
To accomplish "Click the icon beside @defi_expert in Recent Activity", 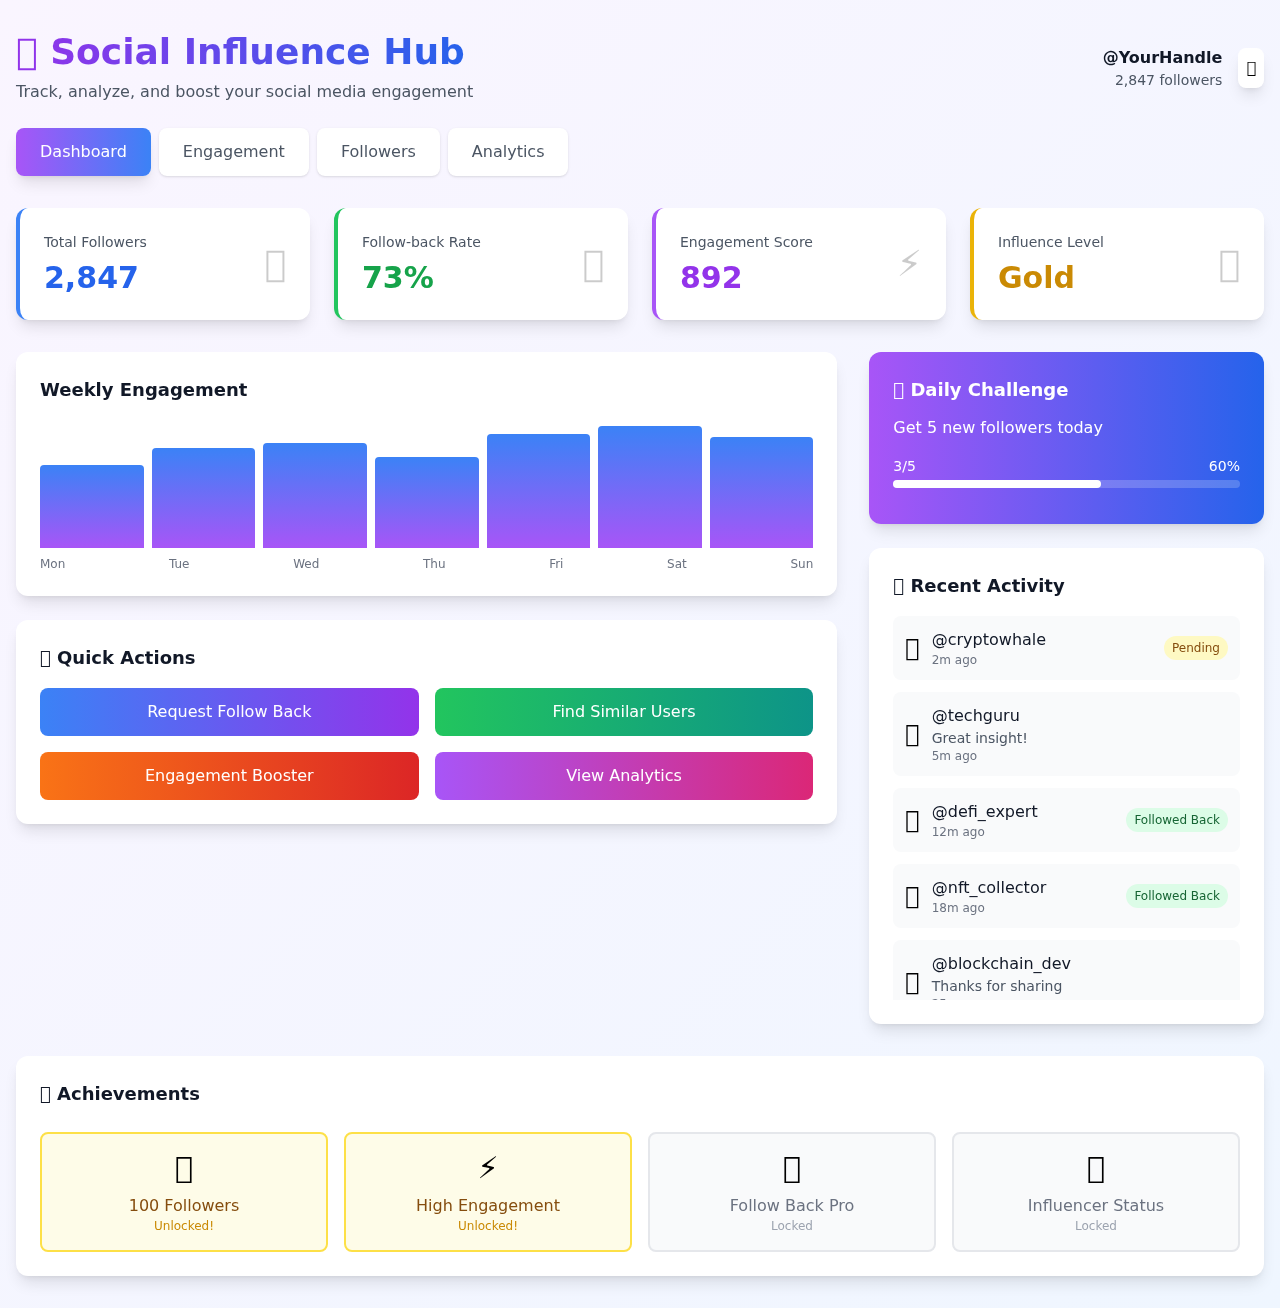I will coord(911,821).
